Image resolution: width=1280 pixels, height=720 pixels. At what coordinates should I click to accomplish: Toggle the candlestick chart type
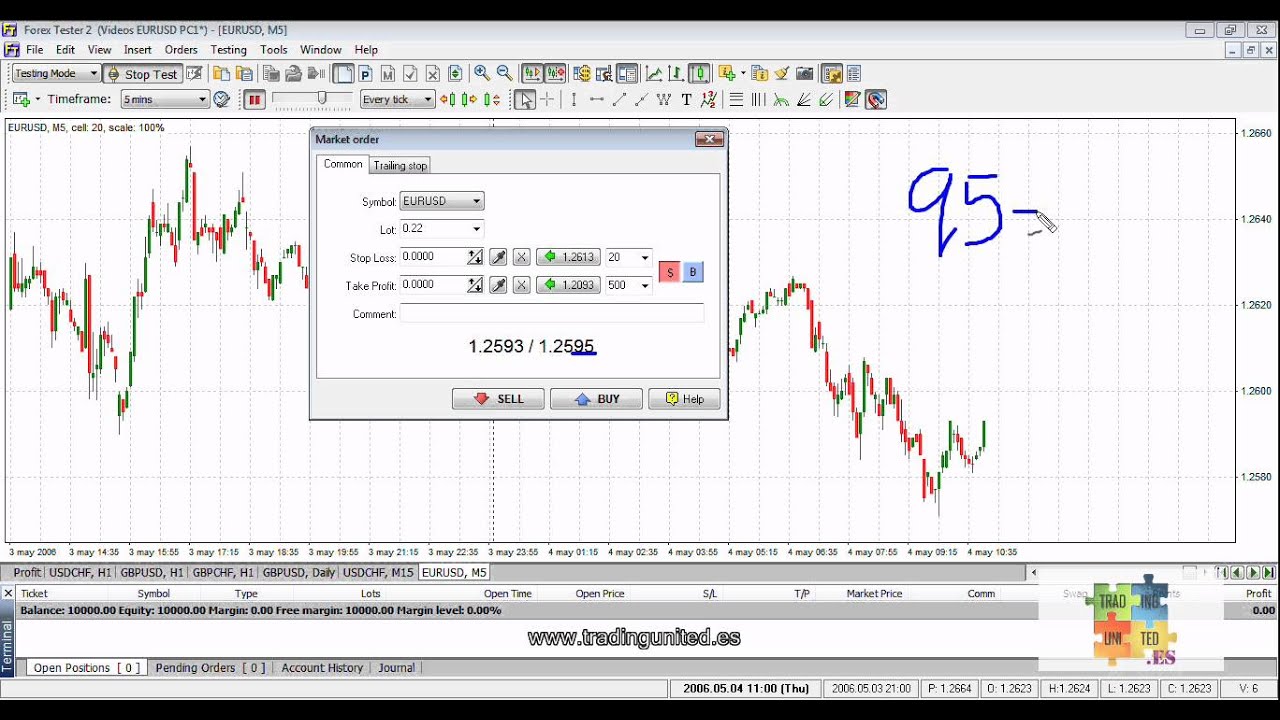699,73
